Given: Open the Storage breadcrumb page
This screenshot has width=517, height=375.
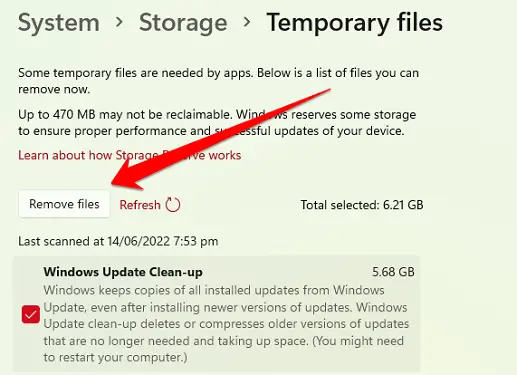Looking at the screenshot, I should 183,23.
